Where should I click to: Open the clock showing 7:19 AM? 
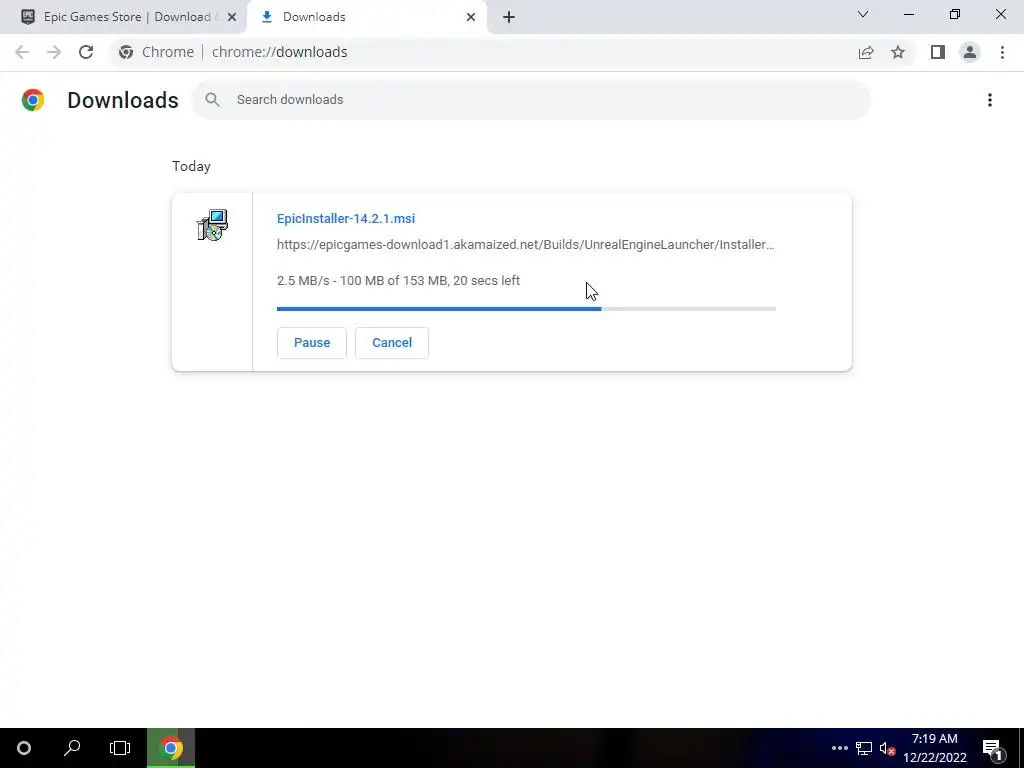click(x=935, y=748)
